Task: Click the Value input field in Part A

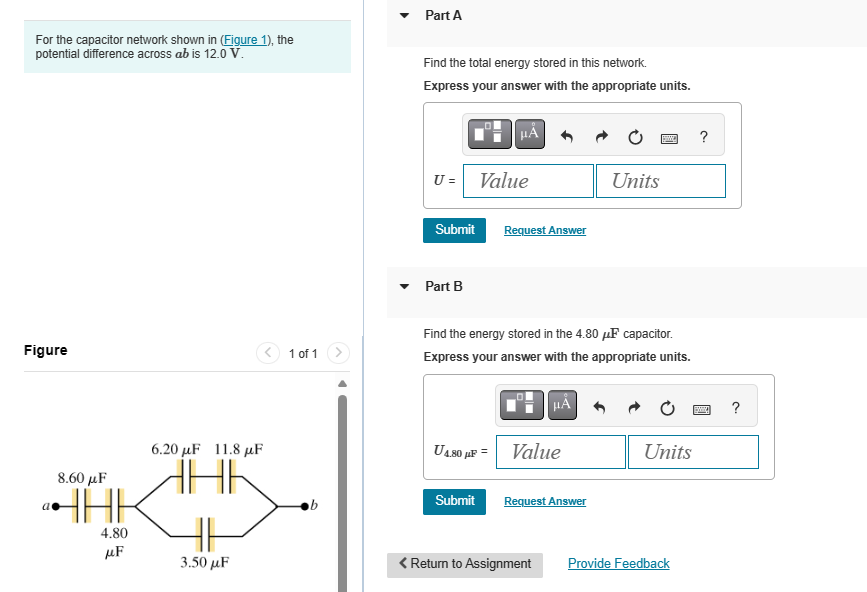Action: click(528, 181)
